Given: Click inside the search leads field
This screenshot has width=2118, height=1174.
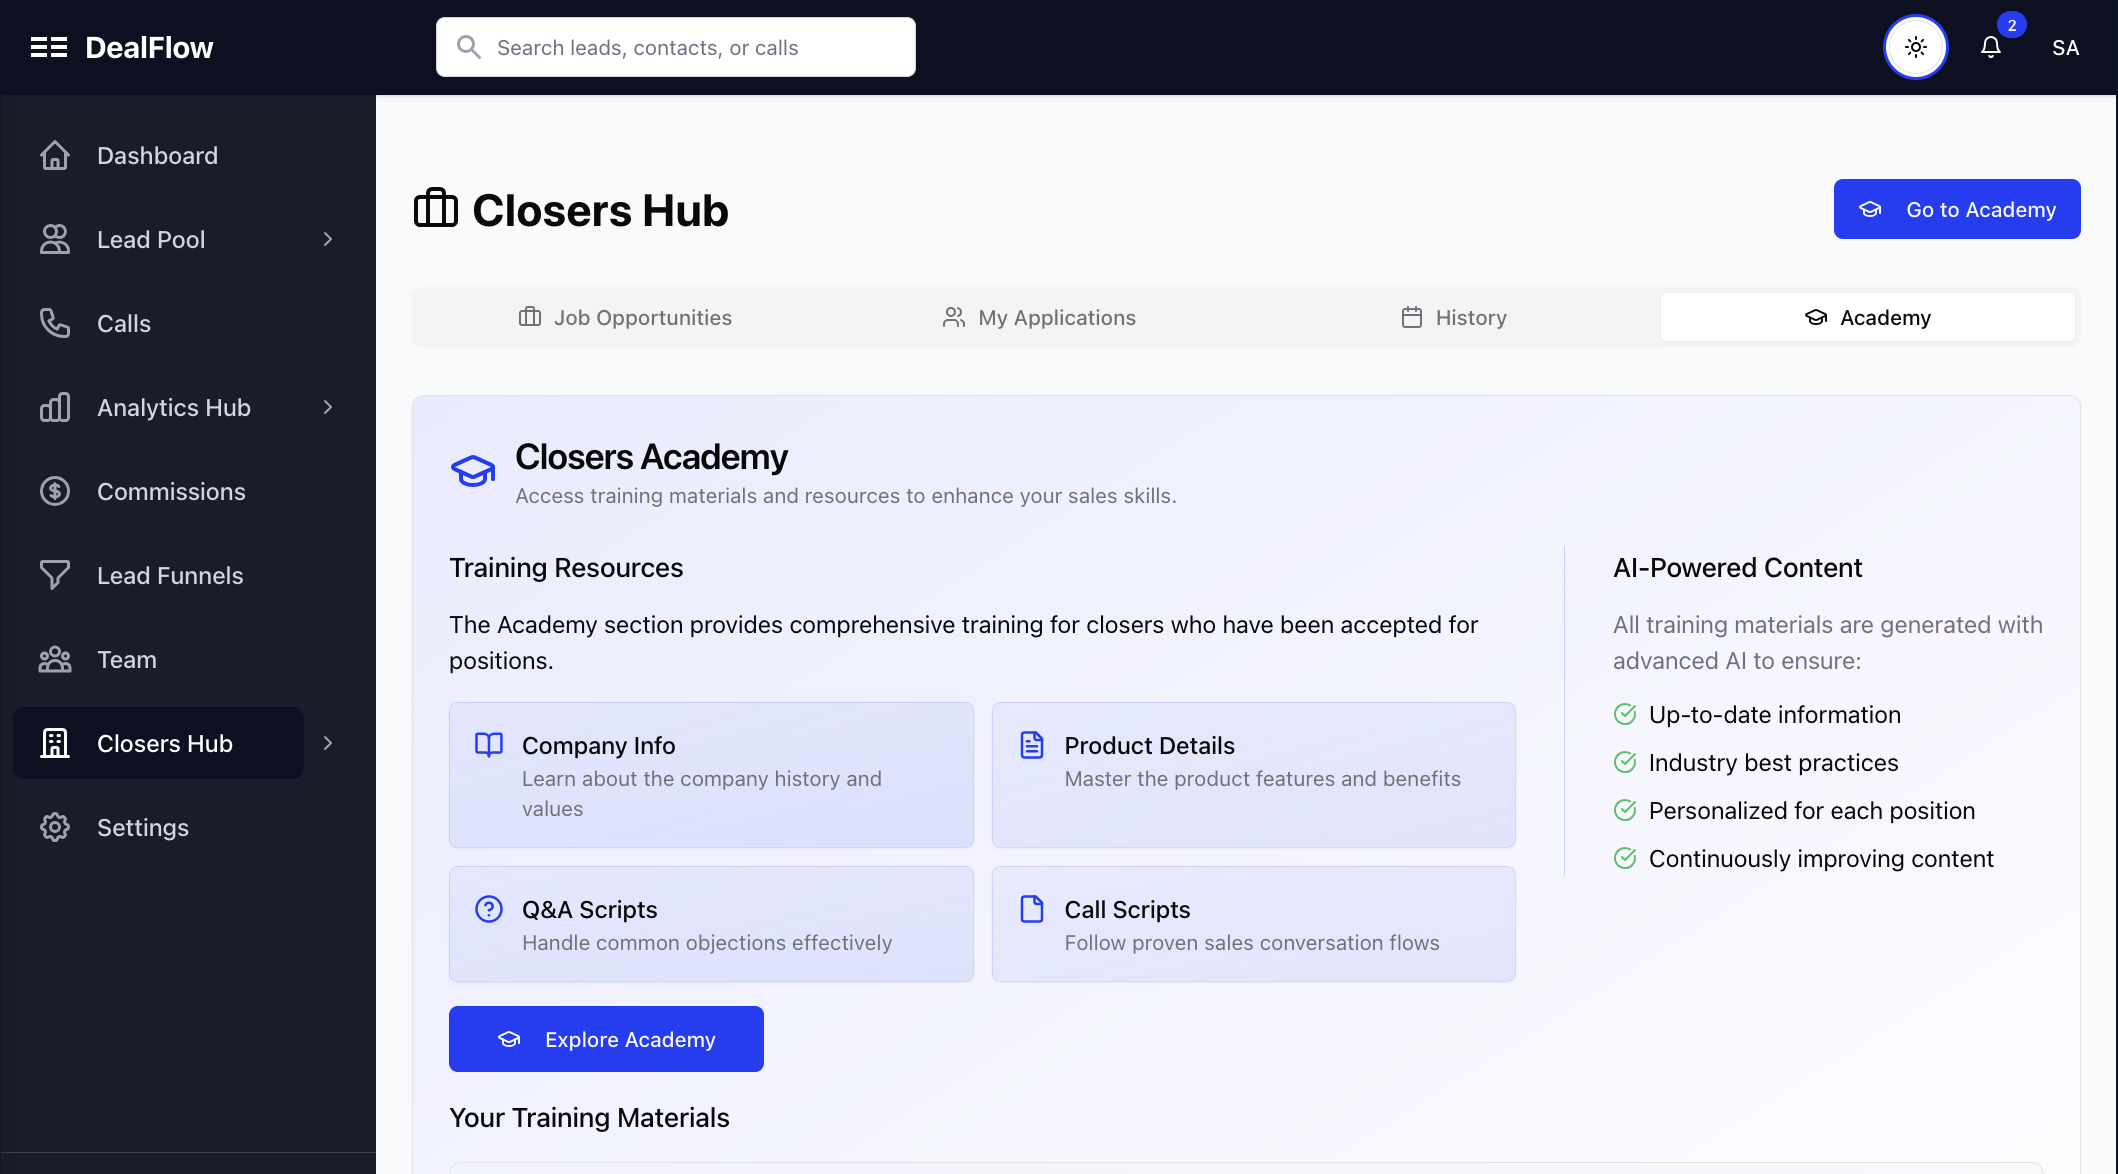Looking at the screenshot, I should point(675,46).
